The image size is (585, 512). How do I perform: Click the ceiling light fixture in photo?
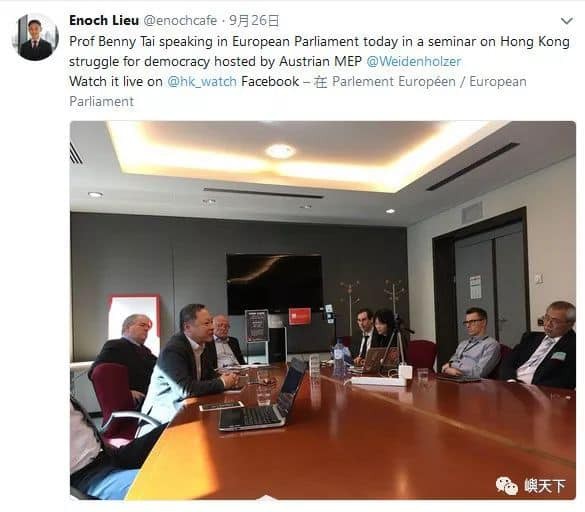tap(281, 151)
